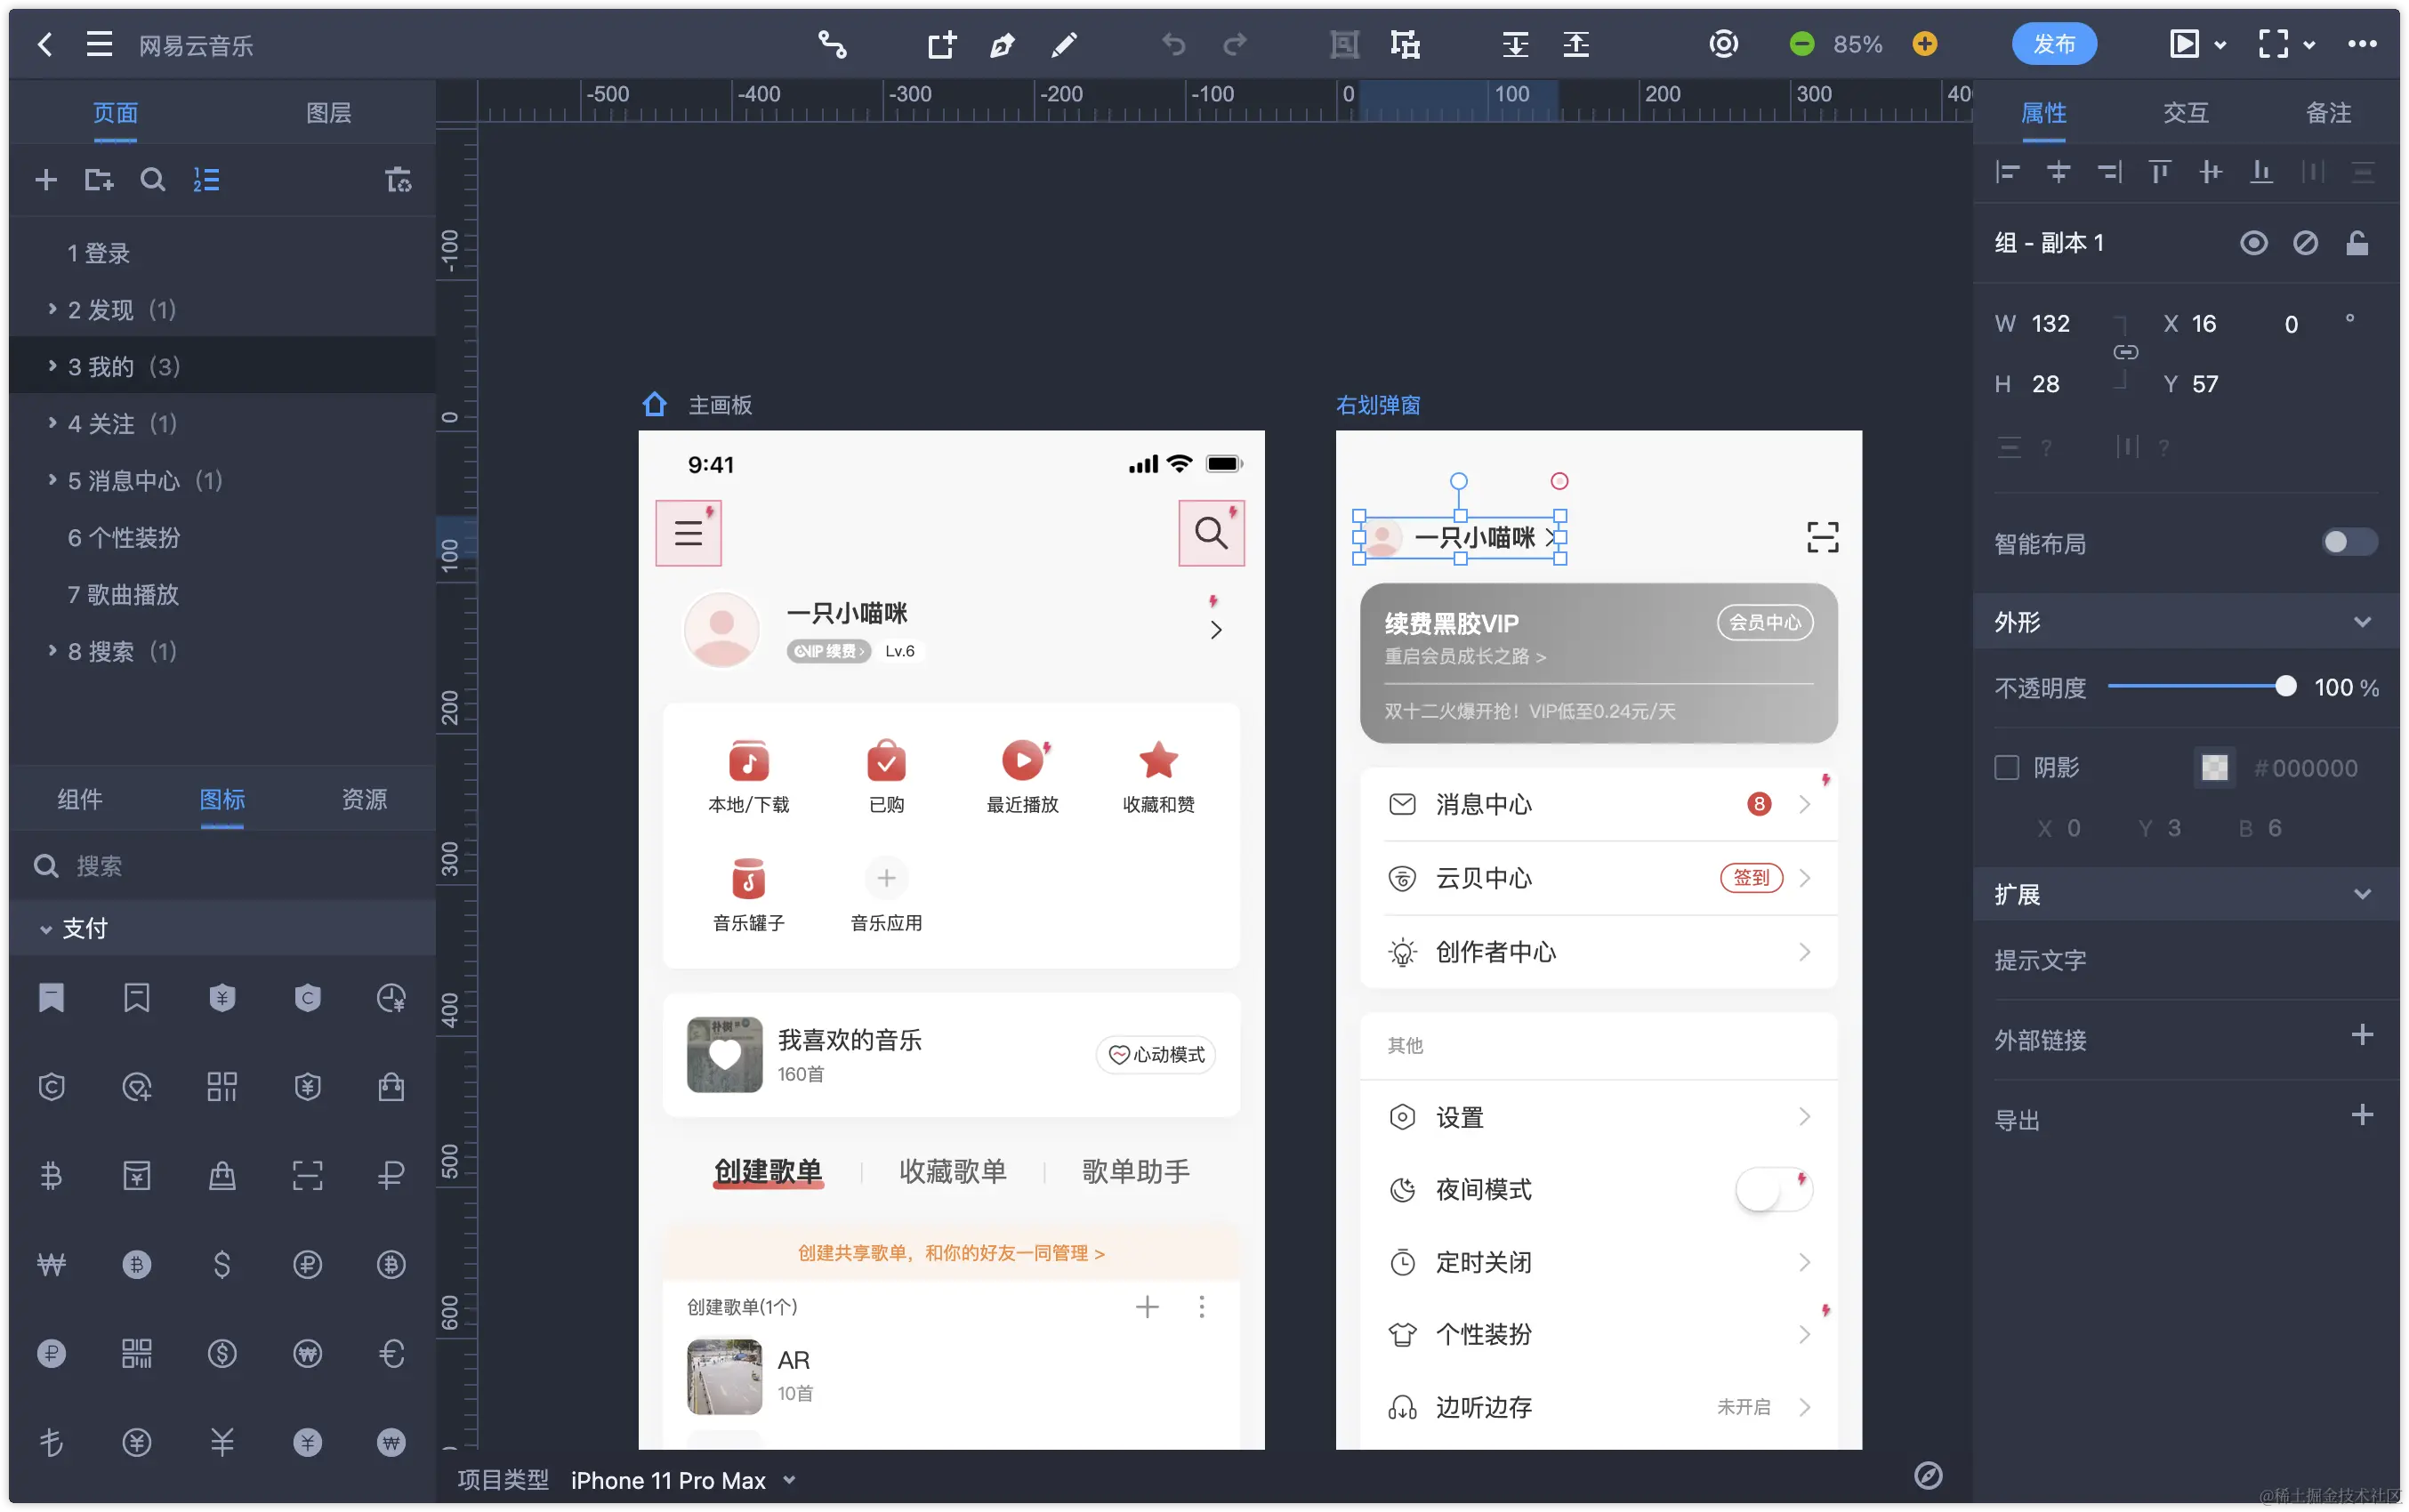Viewport: 2409px width, 1512px height.
Task: Switch to the 图层 tab
Action: pyautogui.click(x=328, y=113)
